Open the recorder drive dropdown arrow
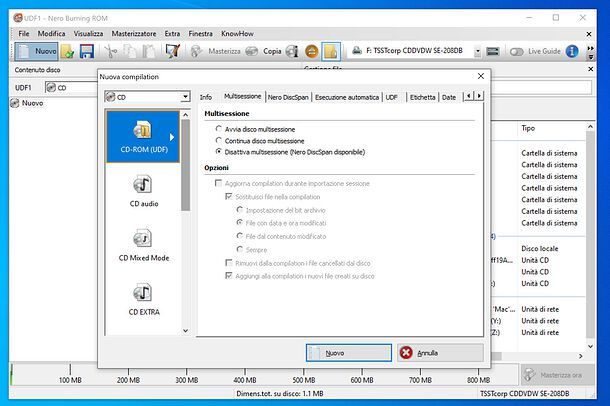 pos(477,51)
